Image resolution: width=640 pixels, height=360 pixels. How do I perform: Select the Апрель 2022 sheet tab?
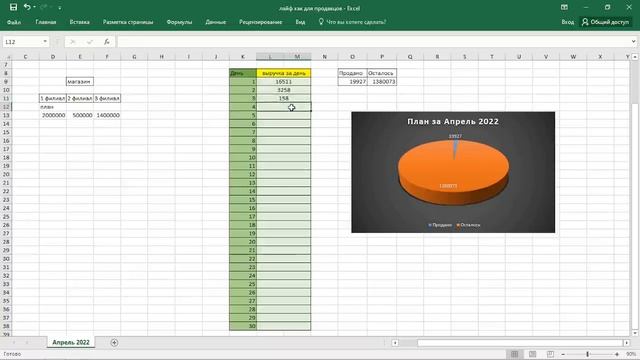pyautogui.click(x=71, y=342)
